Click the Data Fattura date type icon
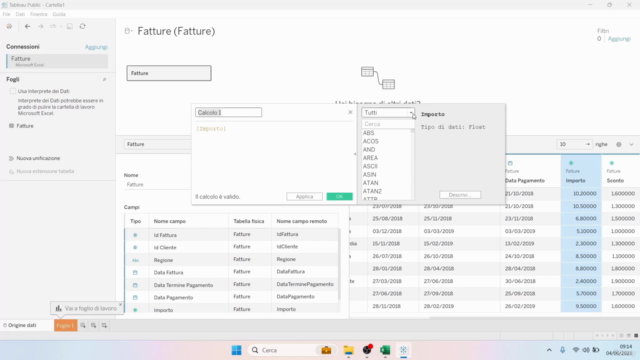This screenshot has width=640, height=360. [135, 273]
